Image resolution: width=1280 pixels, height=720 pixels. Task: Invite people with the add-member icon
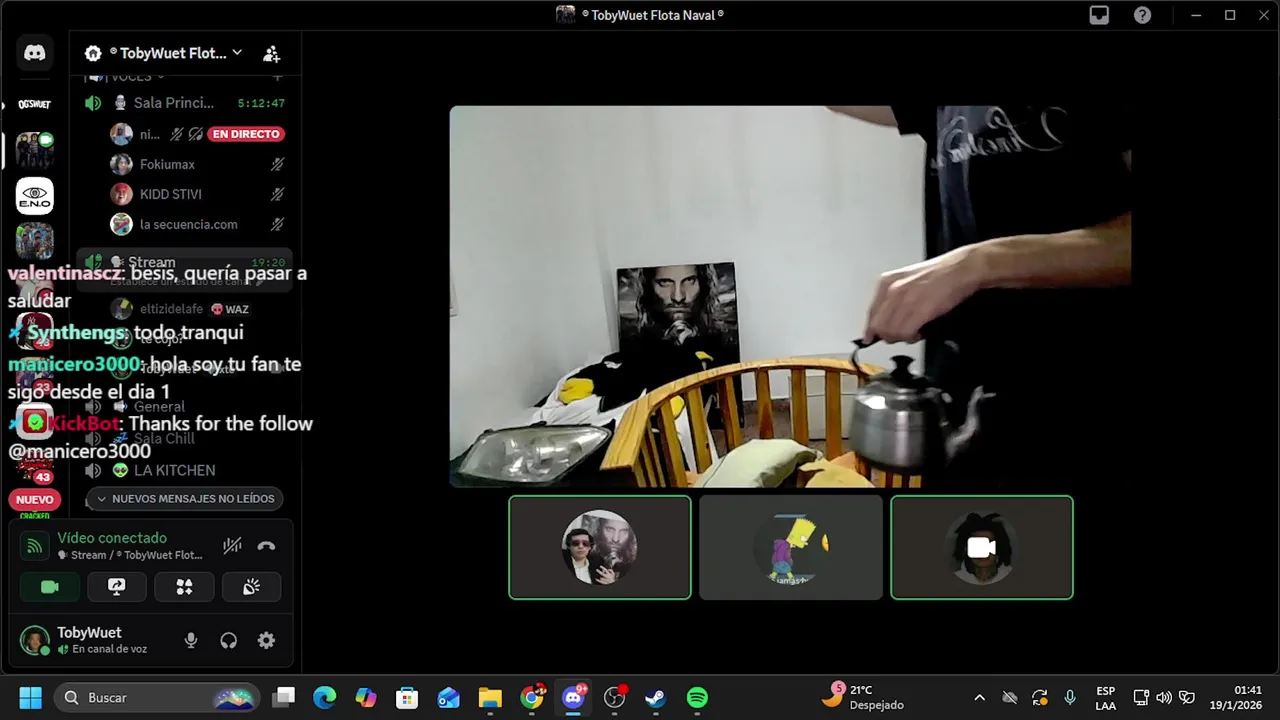(x=271, y=53)
